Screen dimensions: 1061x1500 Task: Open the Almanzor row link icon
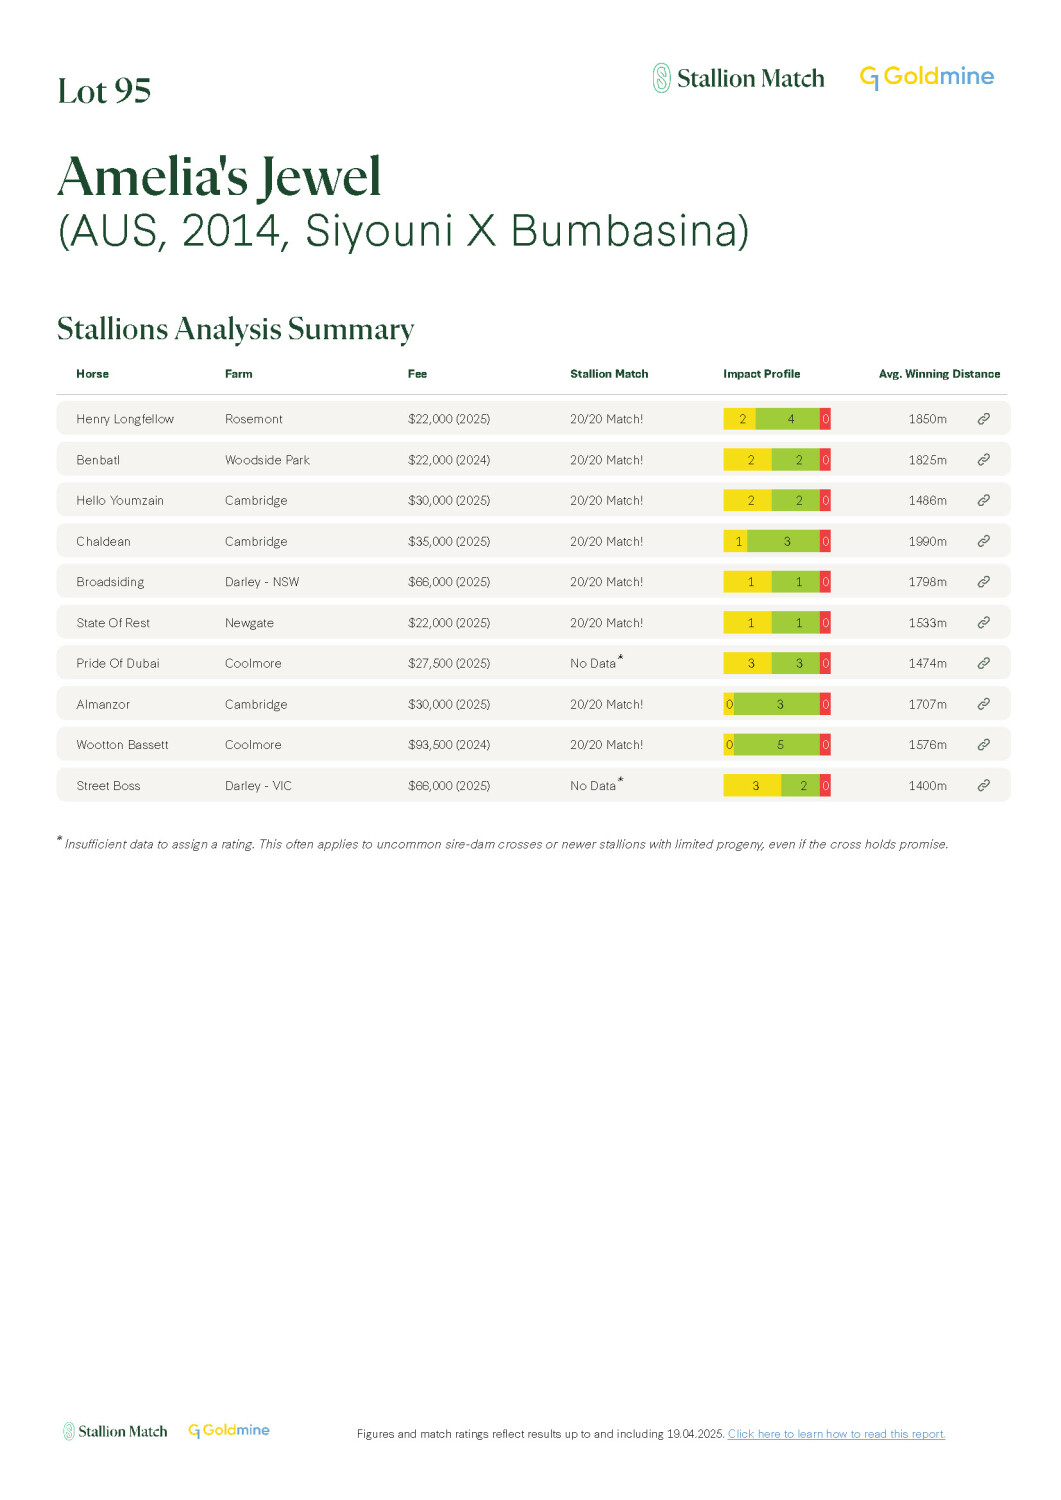[983, 704]
